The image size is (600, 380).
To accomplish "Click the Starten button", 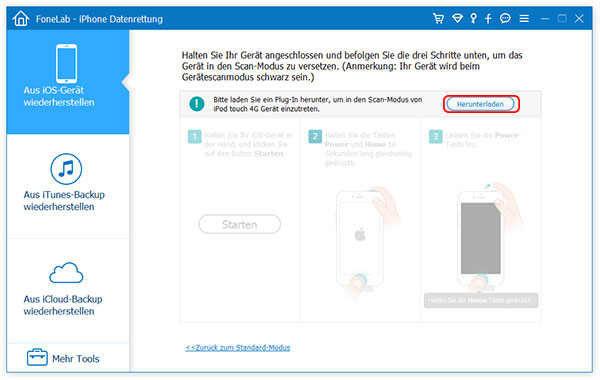I will (x=240, y=224).
